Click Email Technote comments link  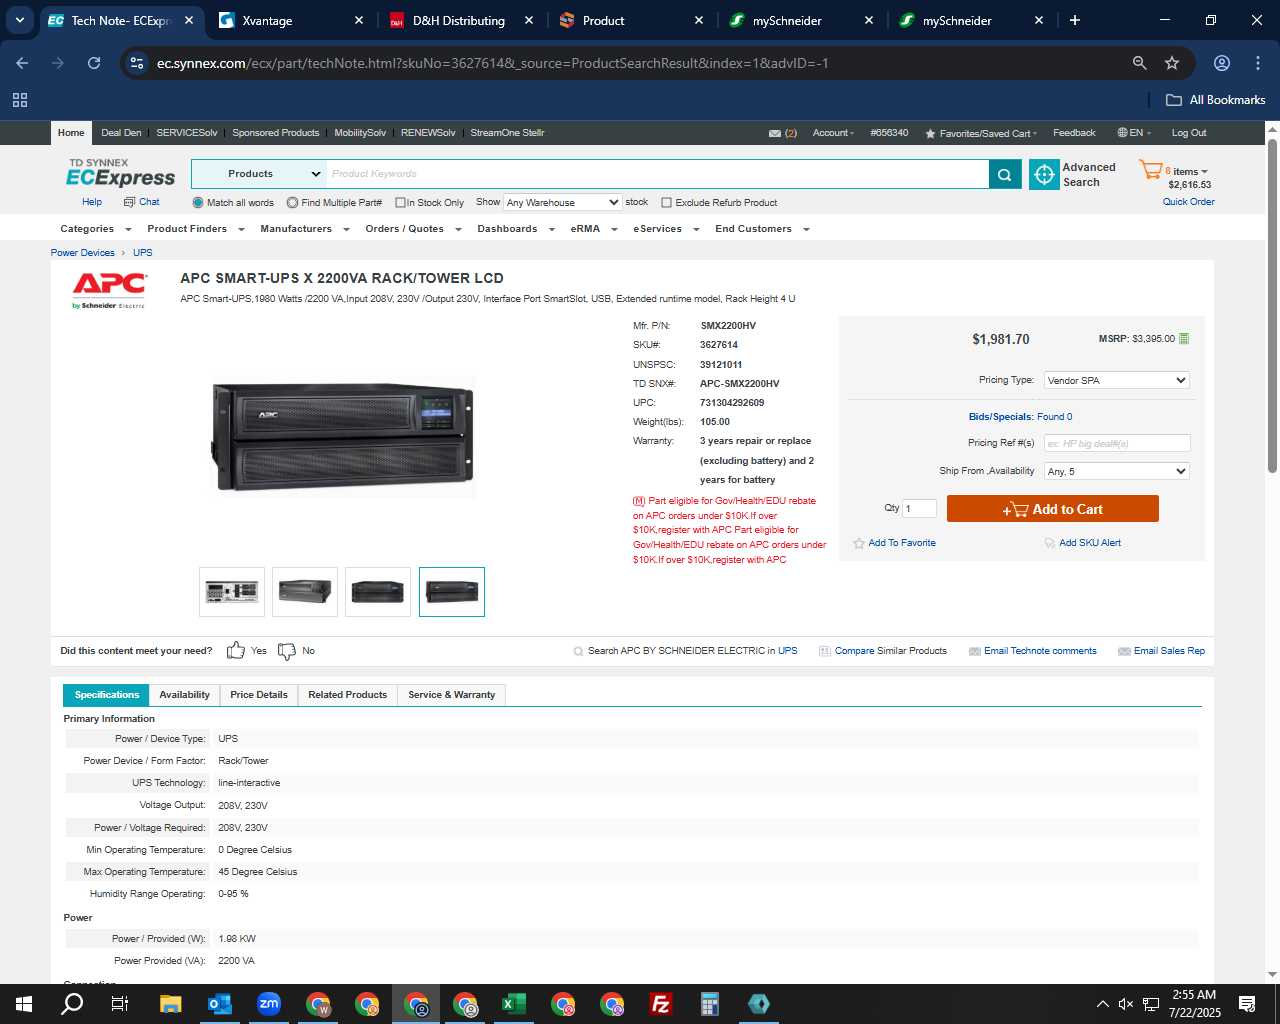point(1040,651)
